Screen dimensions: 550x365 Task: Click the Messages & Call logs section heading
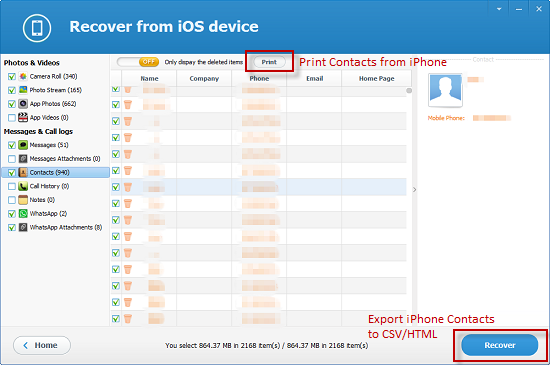38,131
